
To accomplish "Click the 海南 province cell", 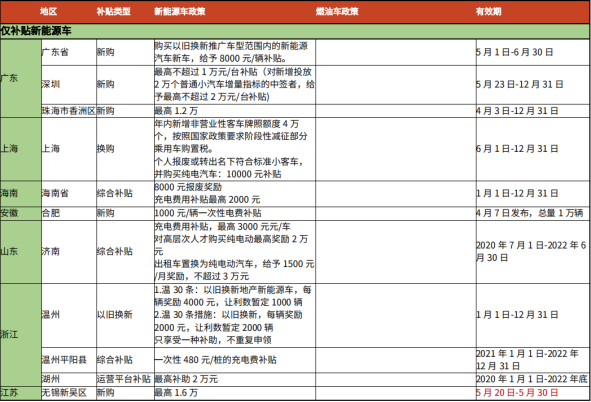I will click(x=20, y=193).
